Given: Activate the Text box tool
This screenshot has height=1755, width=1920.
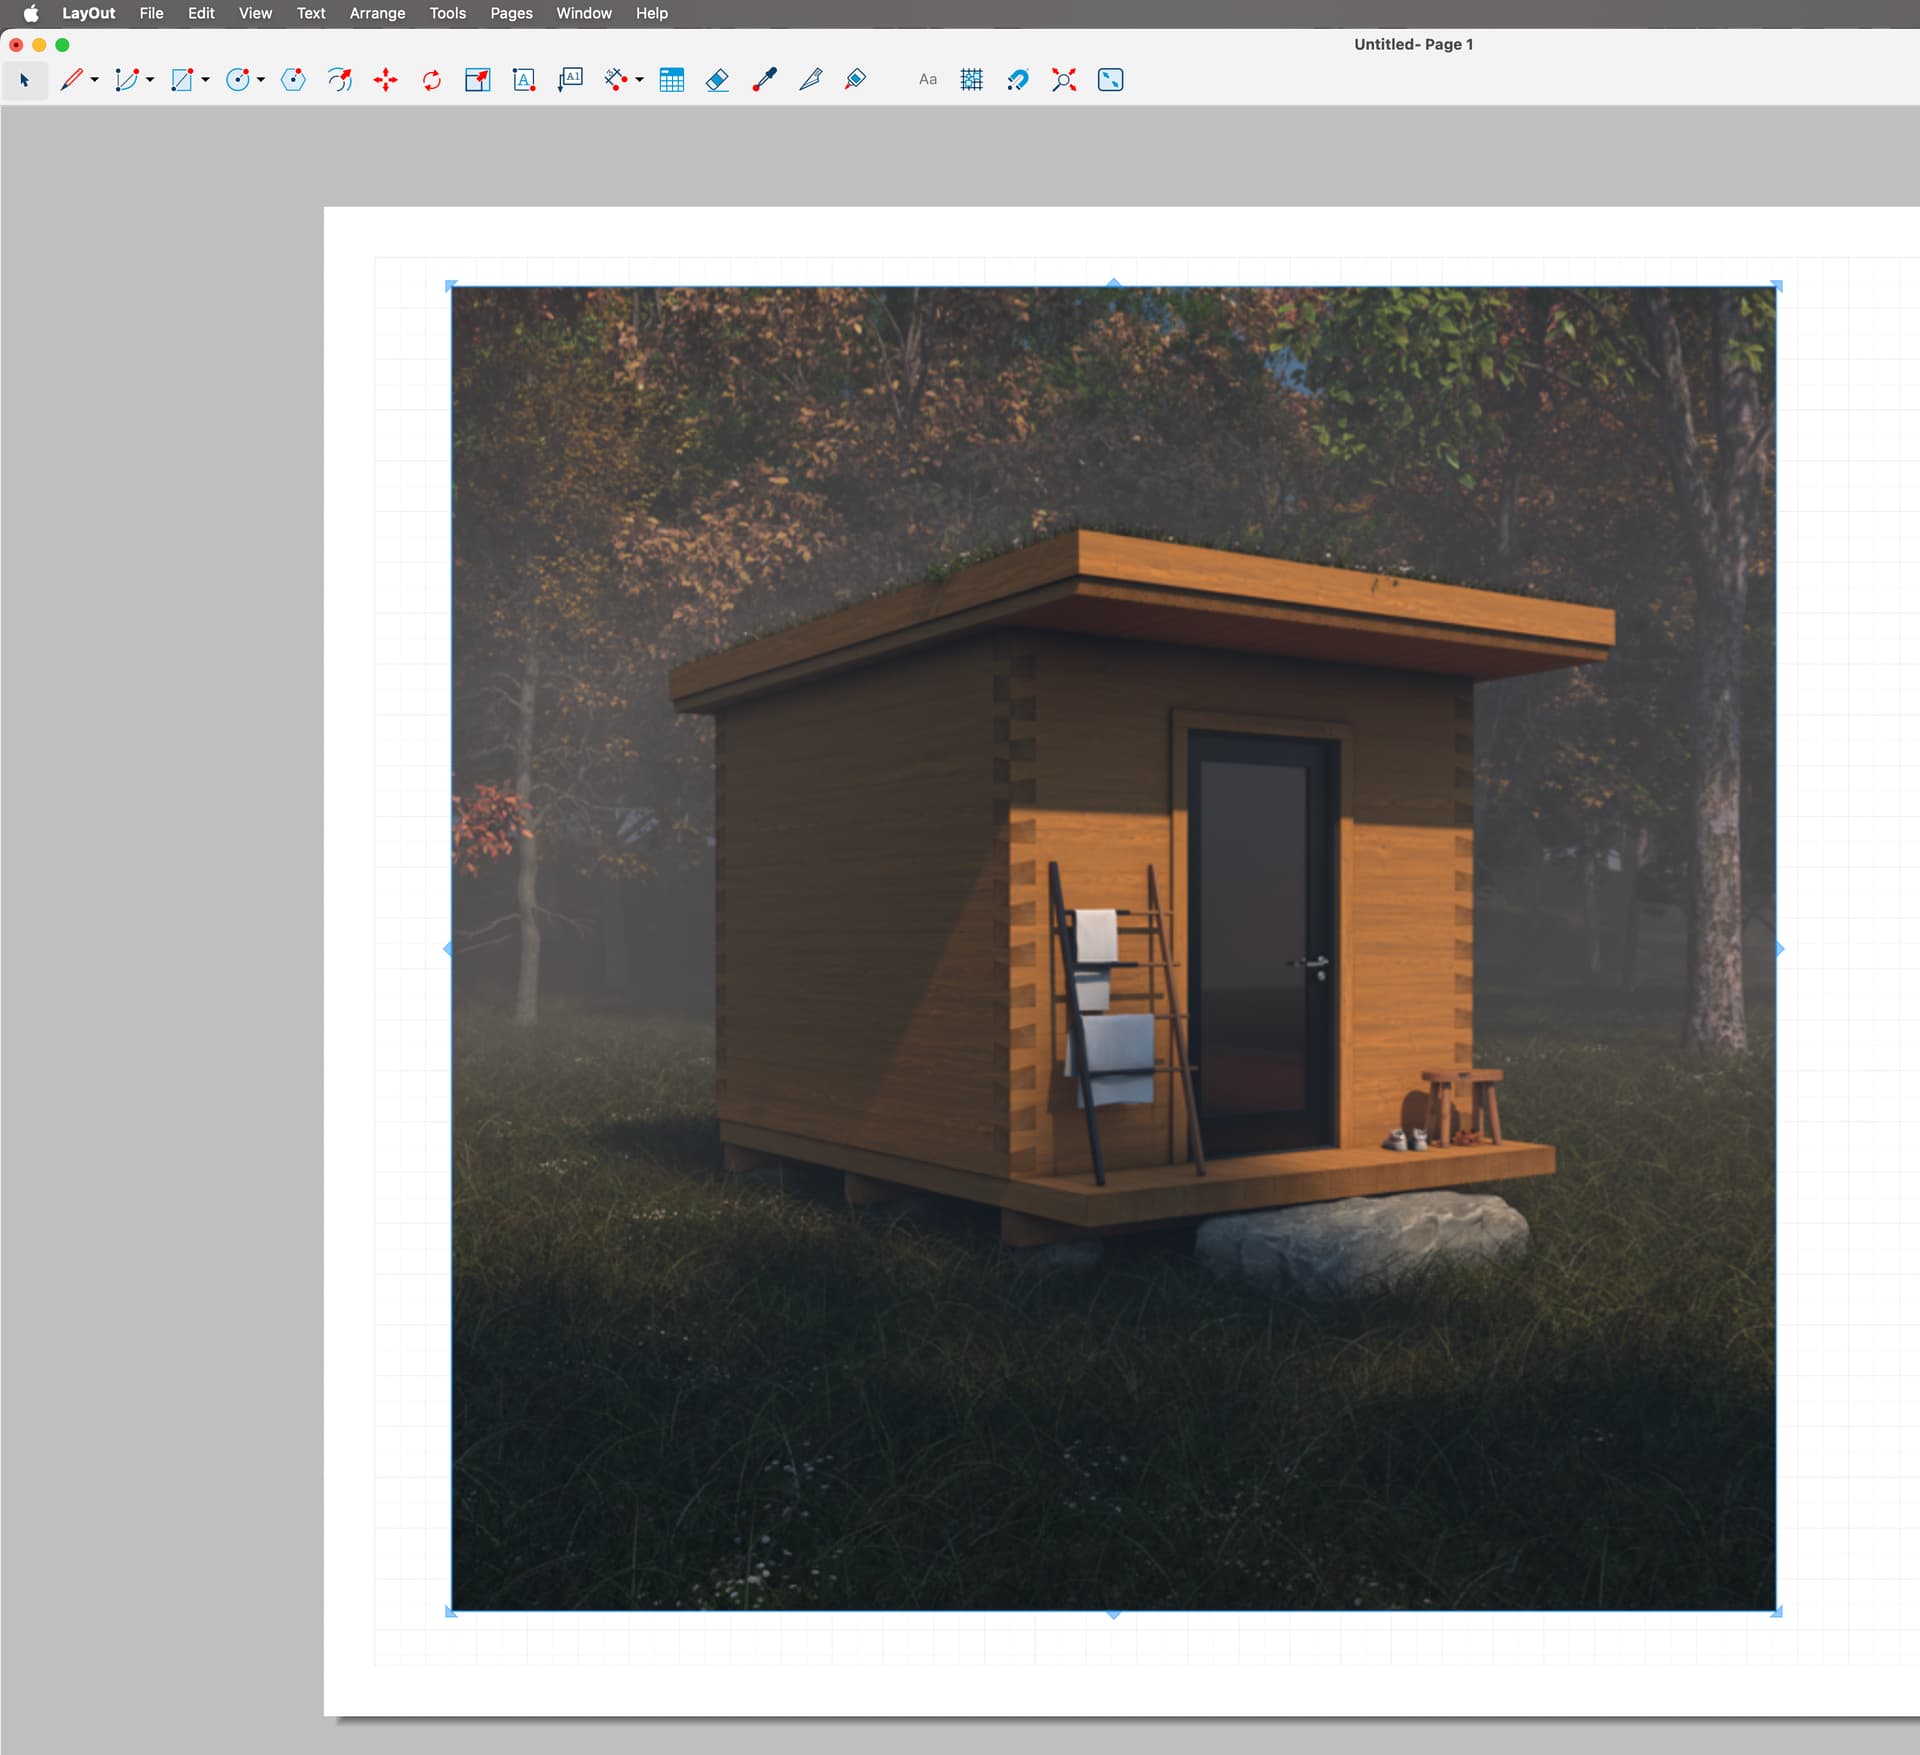Looking at the screenshot, I should pos(523,79).
